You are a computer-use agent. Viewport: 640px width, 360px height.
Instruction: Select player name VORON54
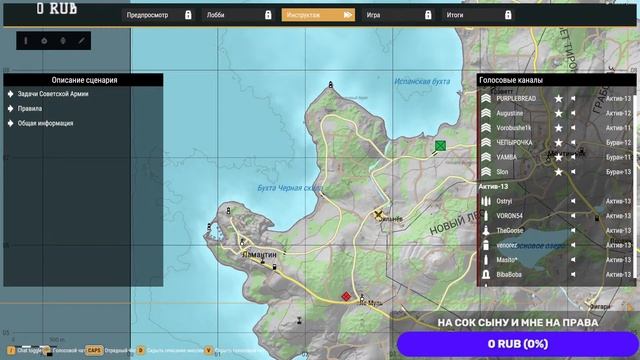(509, 216)
